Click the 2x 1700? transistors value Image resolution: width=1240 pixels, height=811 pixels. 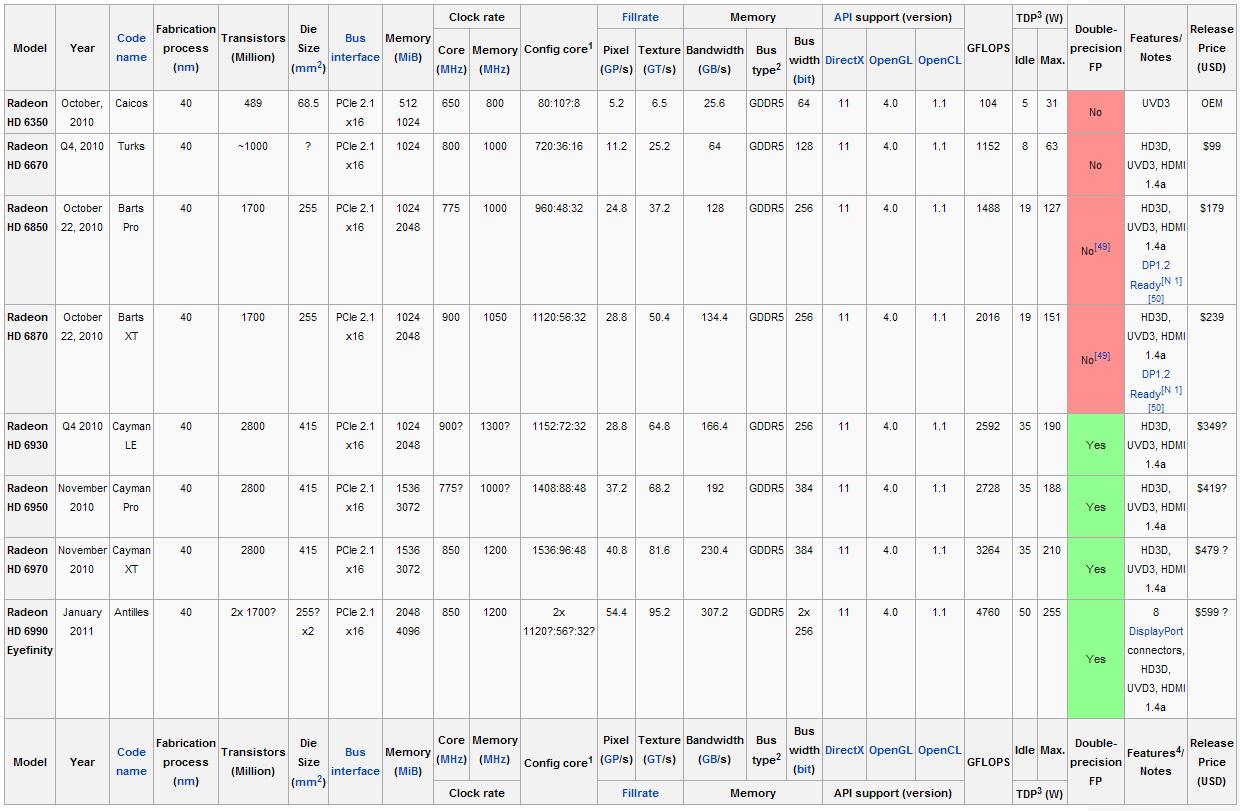[253, 612]
